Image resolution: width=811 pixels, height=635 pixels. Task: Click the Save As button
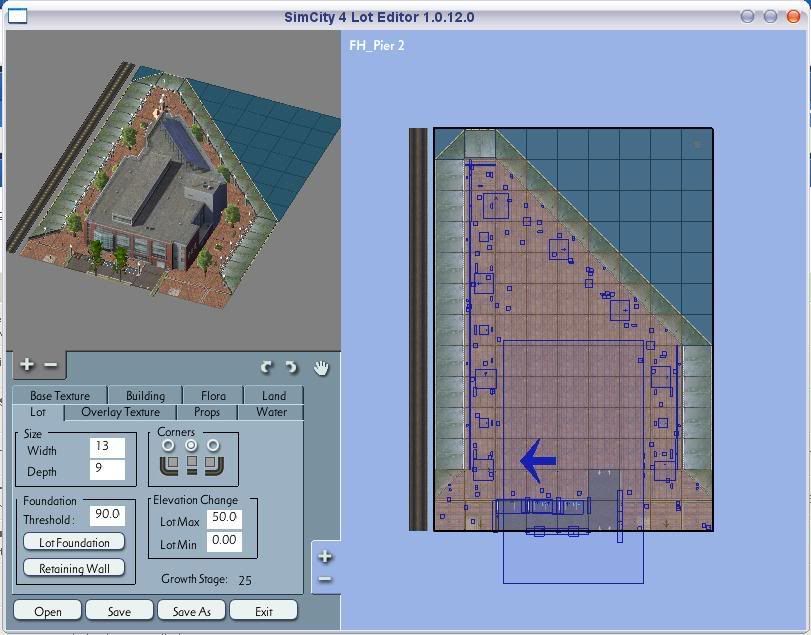[191, 611]
